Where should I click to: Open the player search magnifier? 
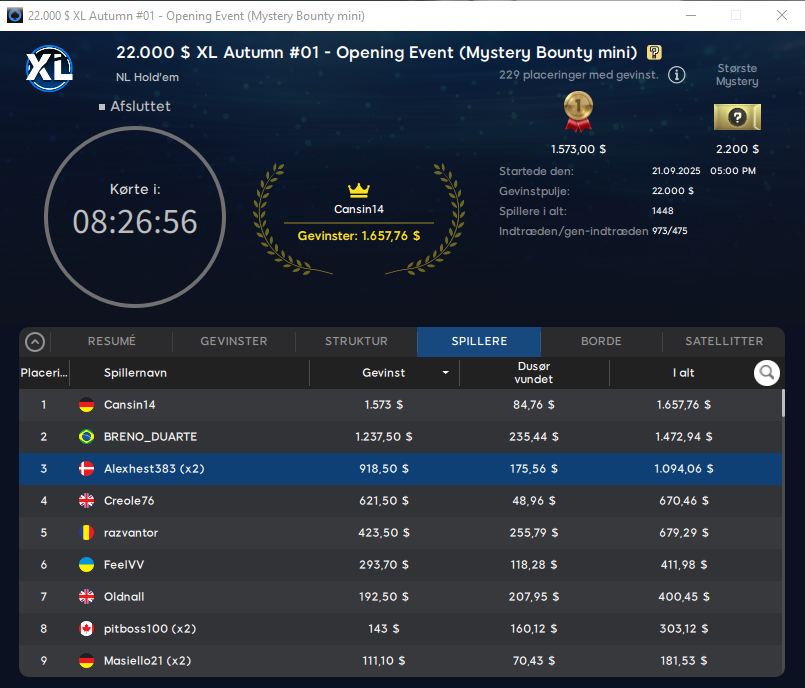coord(767,373)
